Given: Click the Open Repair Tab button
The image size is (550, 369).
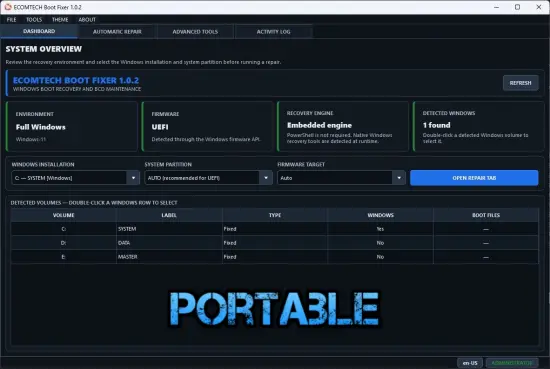Looking at the screenshot, I should pos(474,178).
